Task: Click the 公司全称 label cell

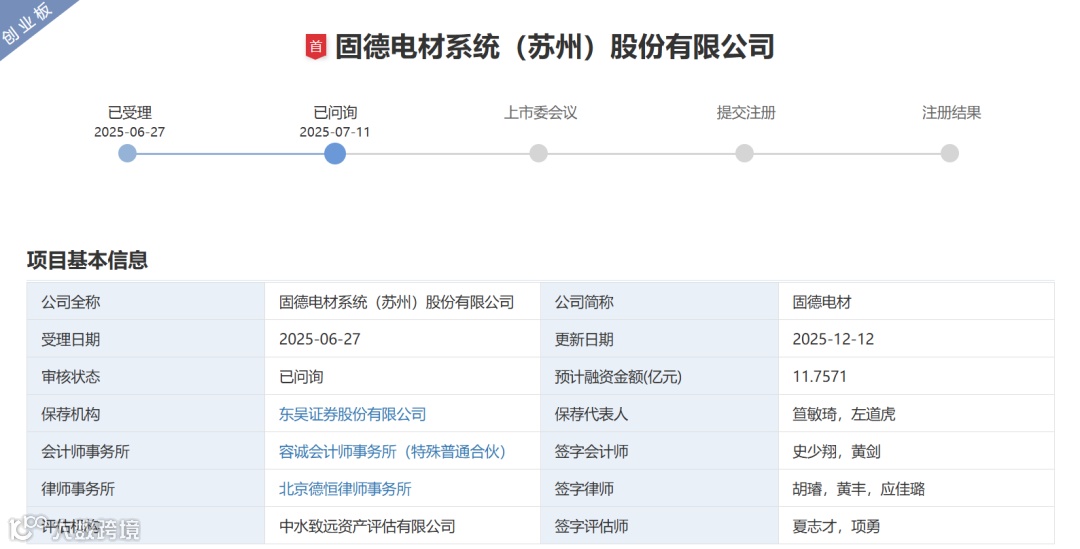Action: click(145, 302)
